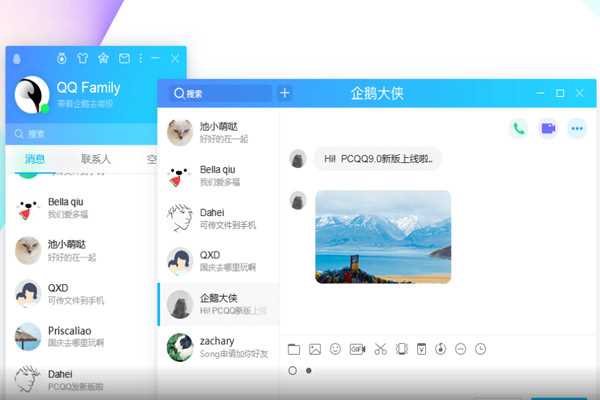Click the send file folder icon
Image resolution: width=600 pixels, height=400 pixels.
coord(294,349)
